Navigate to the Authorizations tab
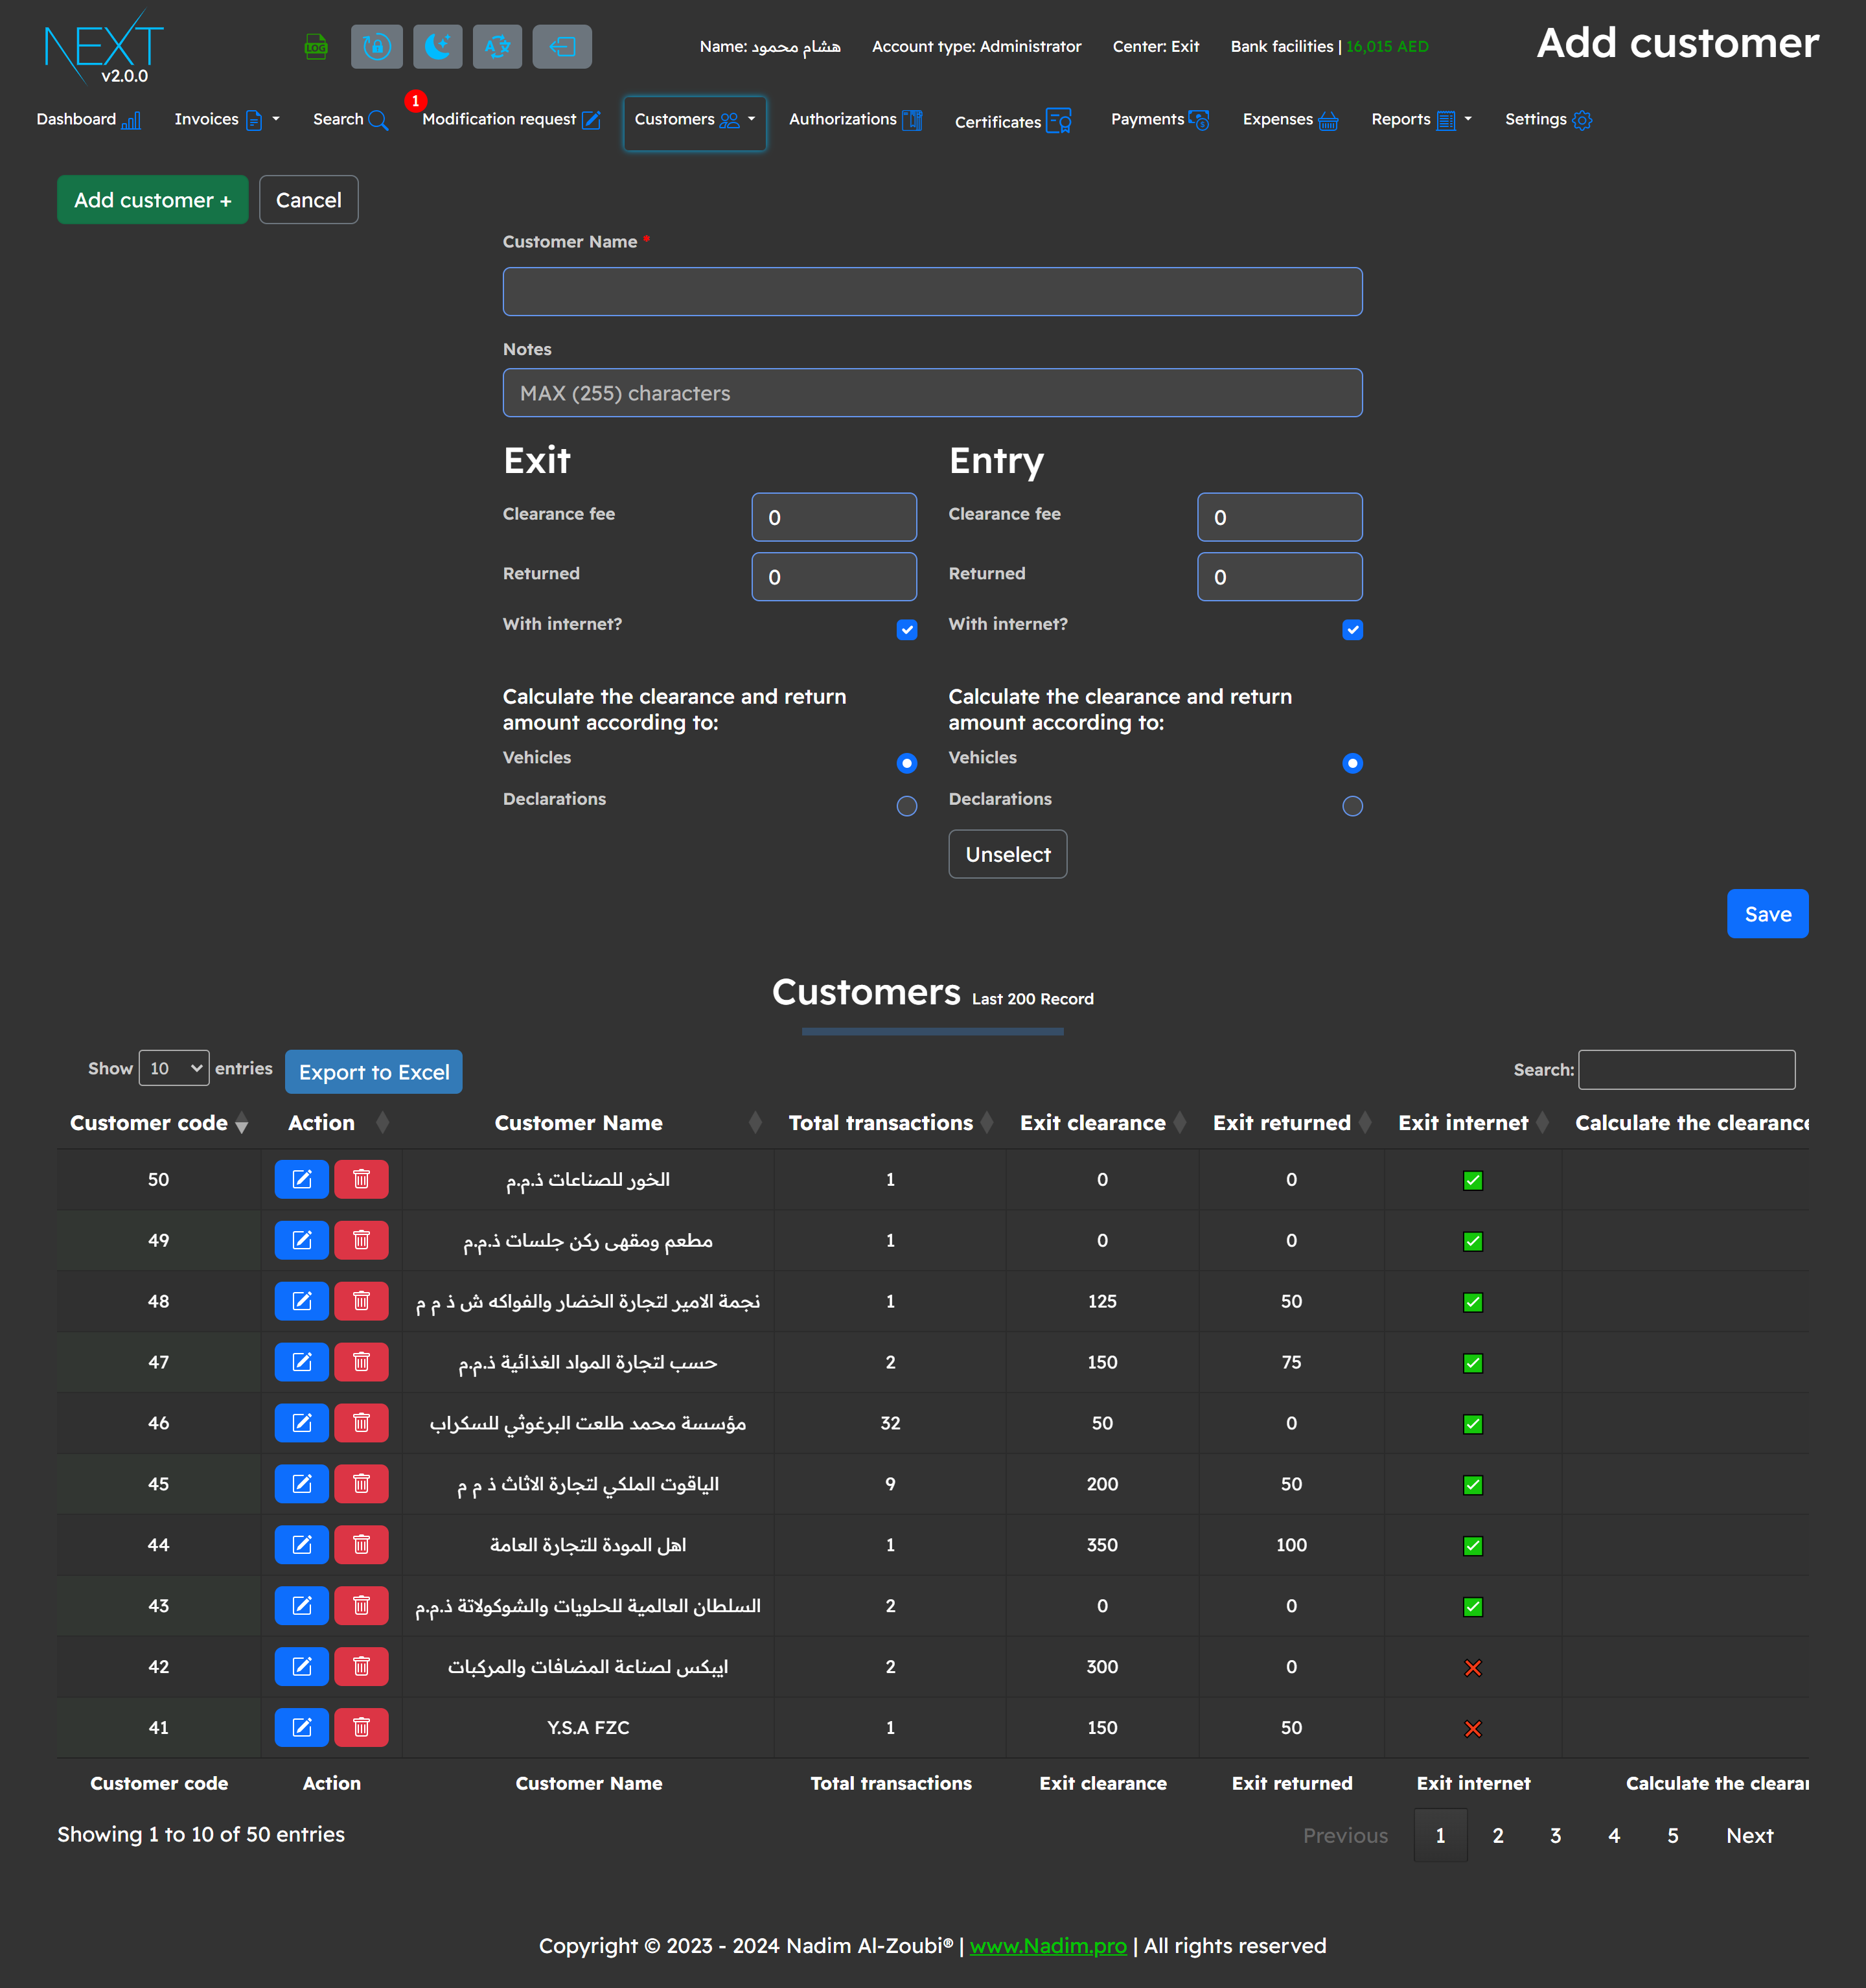1866x1988 pixels. (x=854, y=119)
